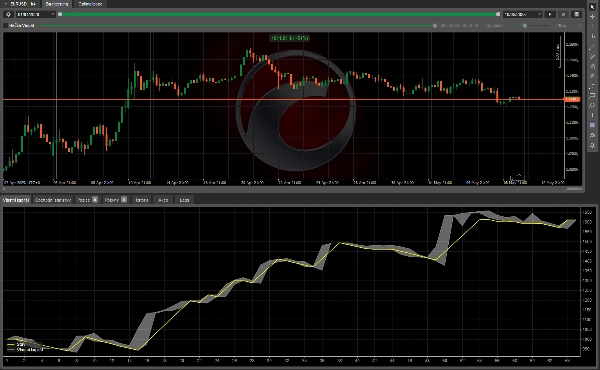Click the green profit label above chart
The width and height of the screenshot is (600, 370).
pyautogui.click(x=290, y=38)
